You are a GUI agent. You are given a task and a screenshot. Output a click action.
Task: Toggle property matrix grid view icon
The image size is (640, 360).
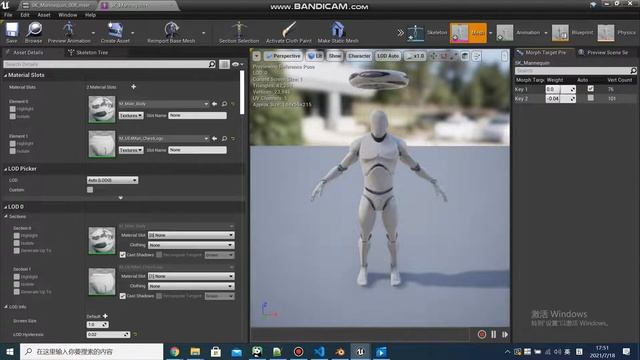click(x=224, y=64)
